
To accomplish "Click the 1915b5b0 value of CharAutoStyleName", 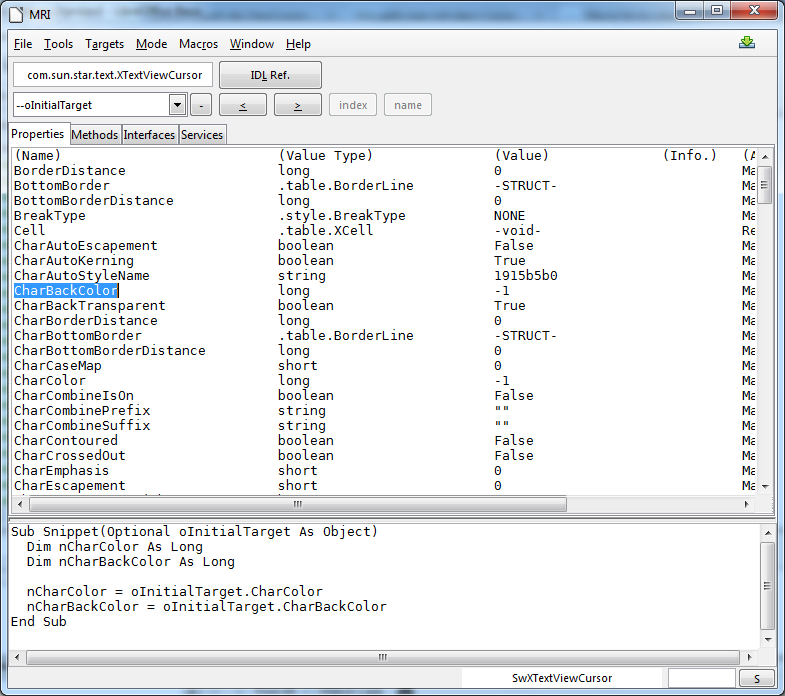I will [x=526, y=276].
